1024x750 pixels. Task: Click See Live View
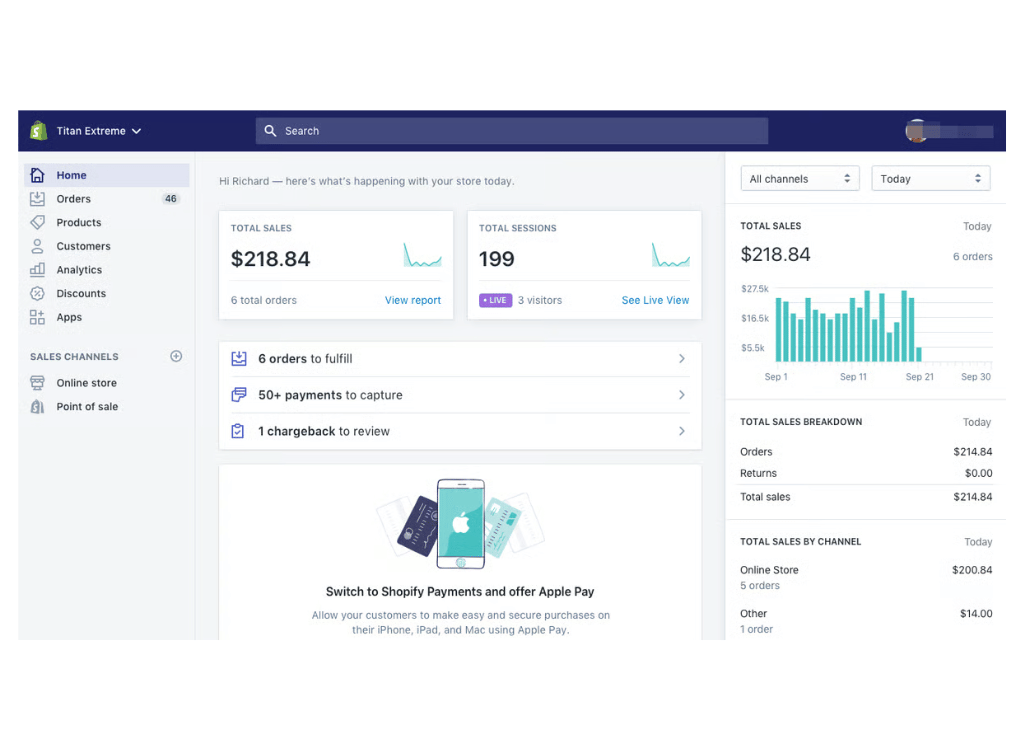(x=655, y=300)
